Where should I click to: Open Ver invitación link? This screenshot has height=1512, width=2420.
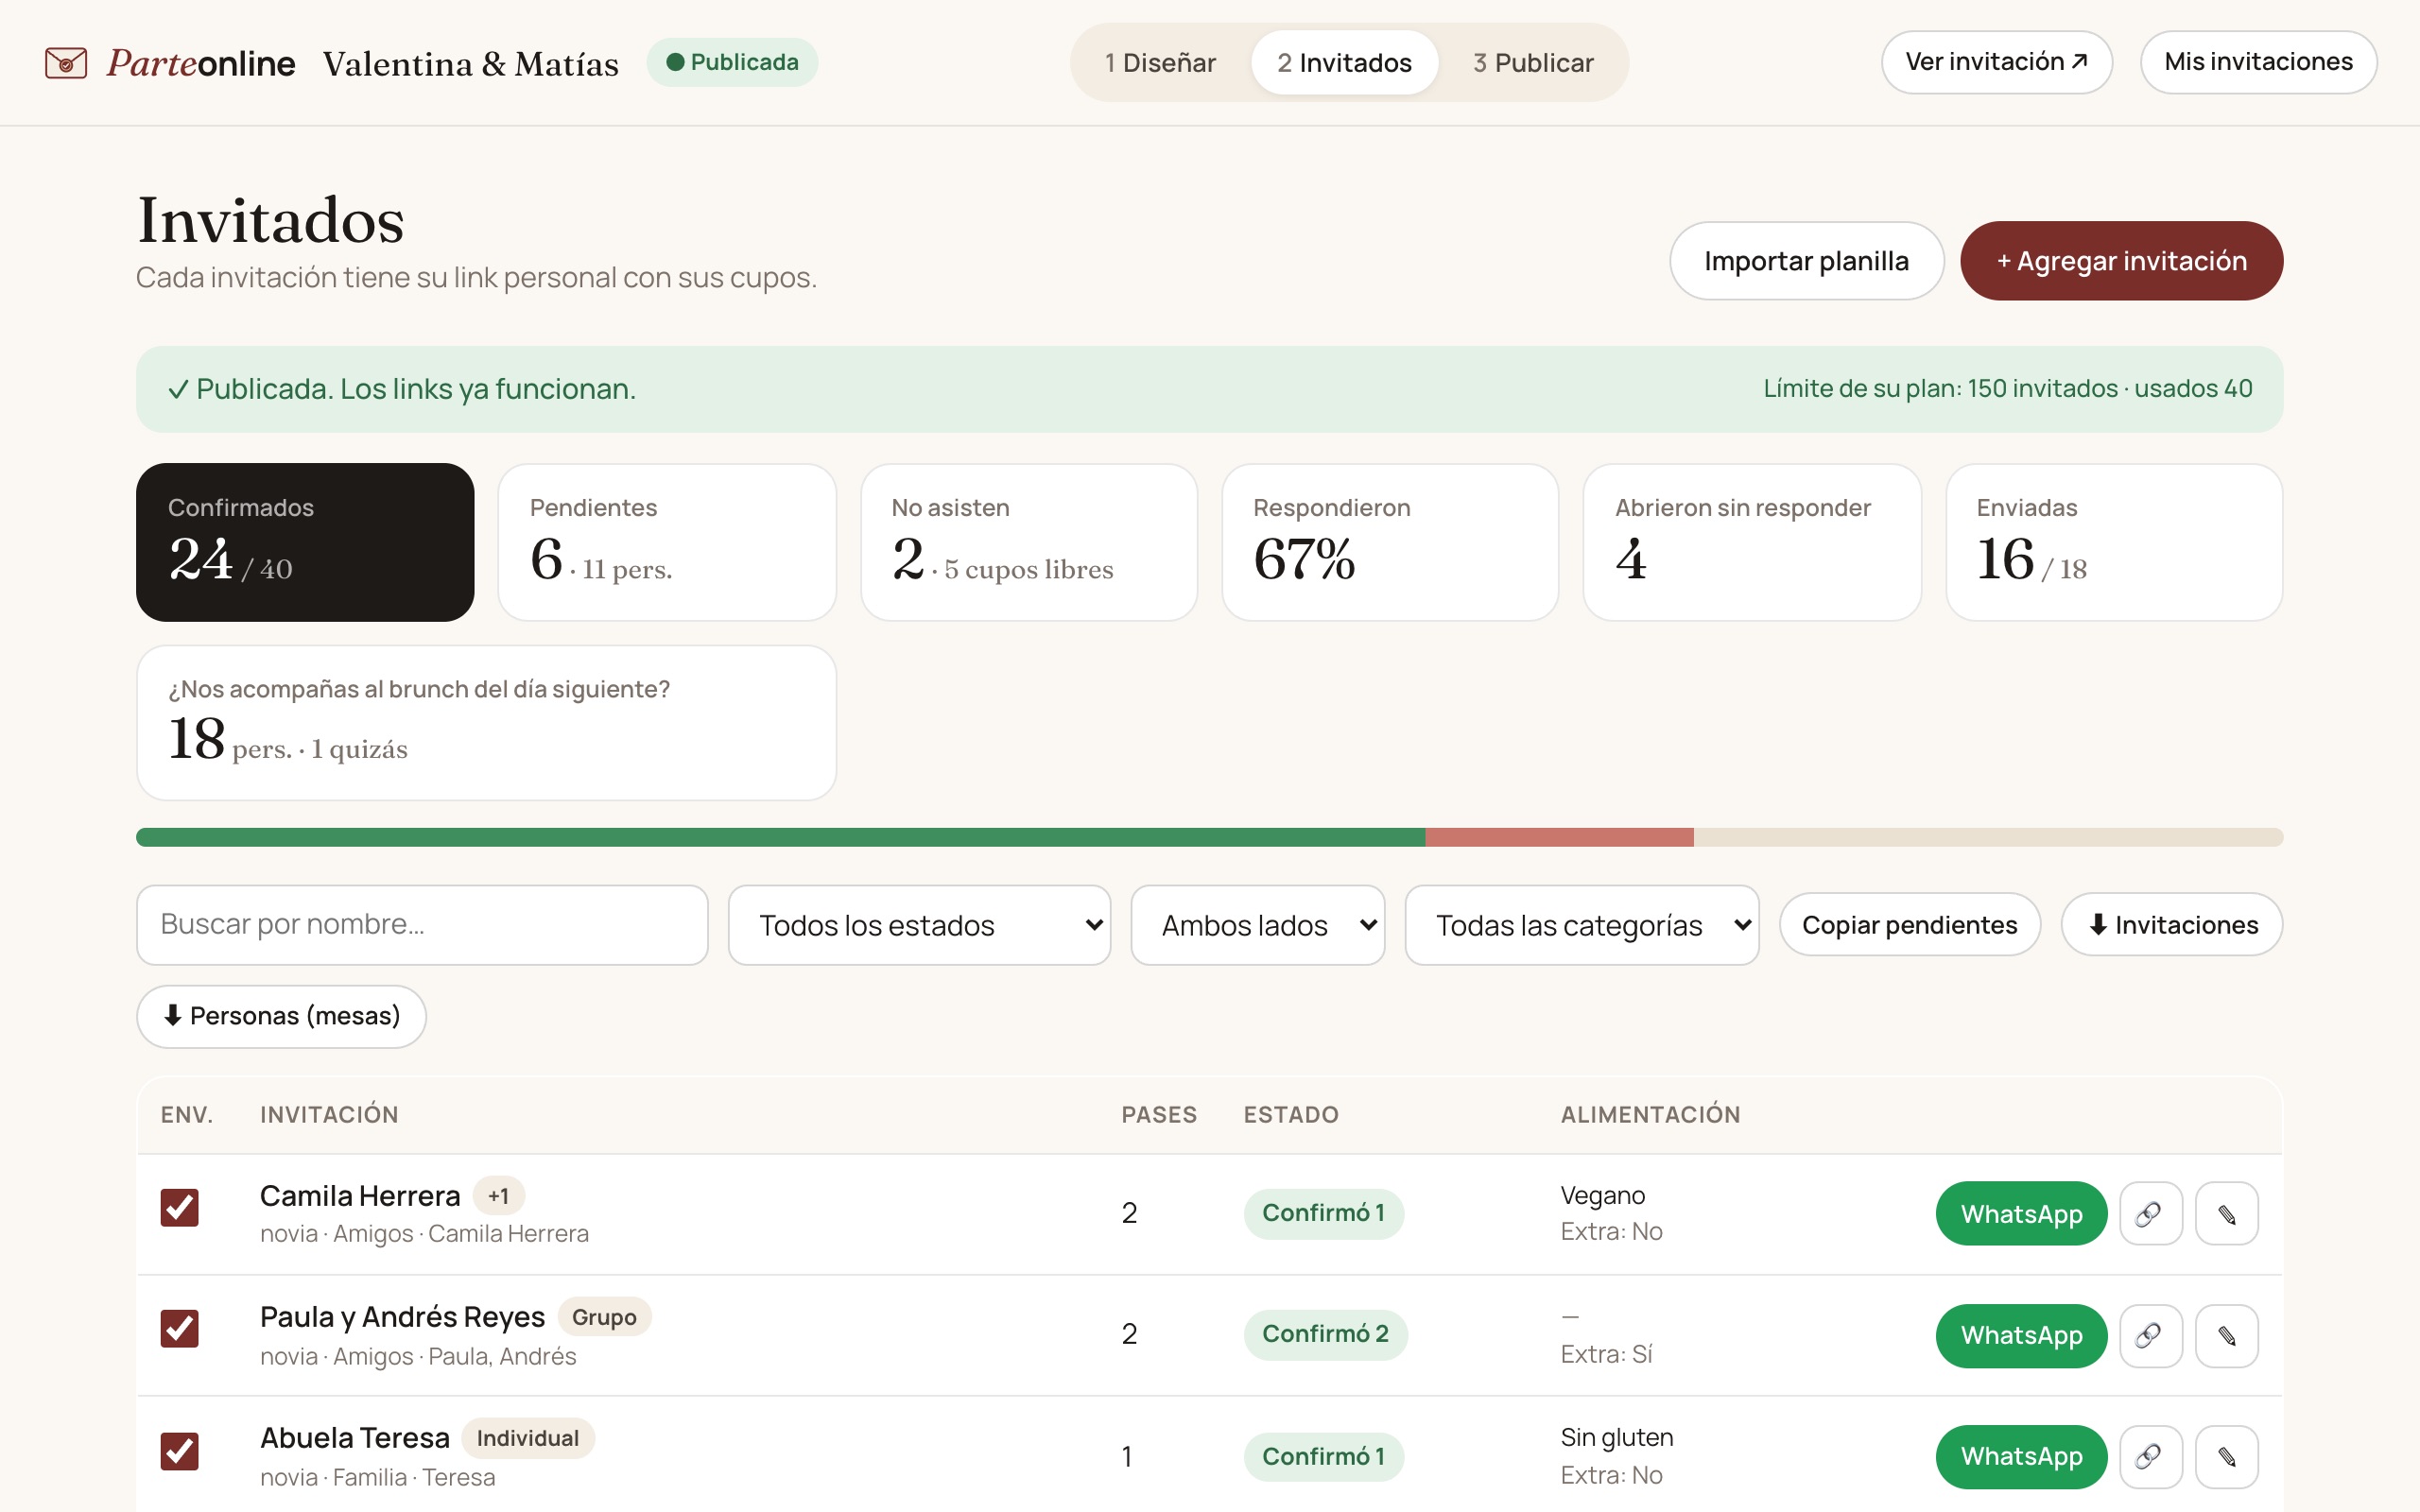(1996, 62)
